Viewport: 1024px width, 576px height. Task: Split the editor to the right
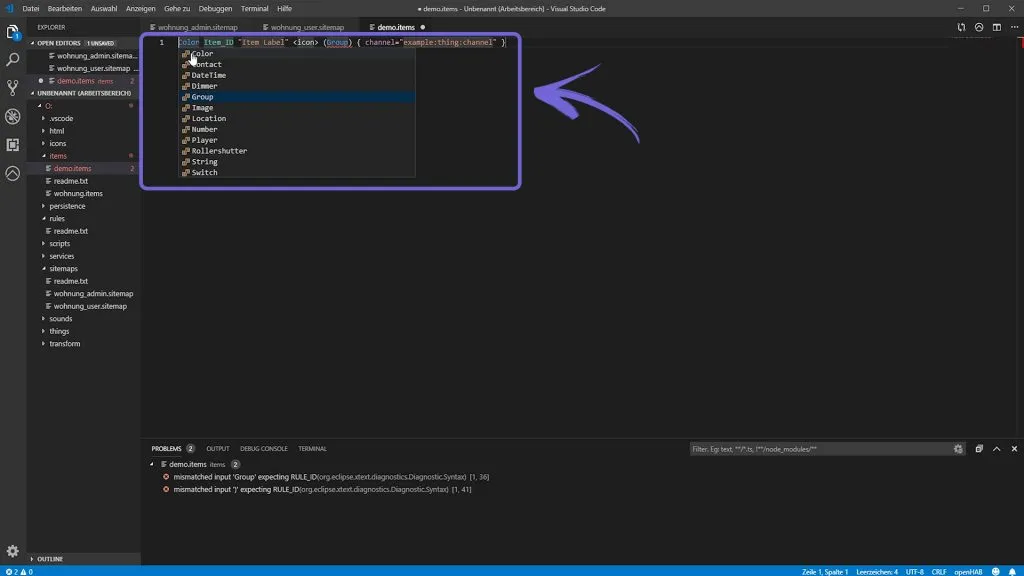(997, 27)
